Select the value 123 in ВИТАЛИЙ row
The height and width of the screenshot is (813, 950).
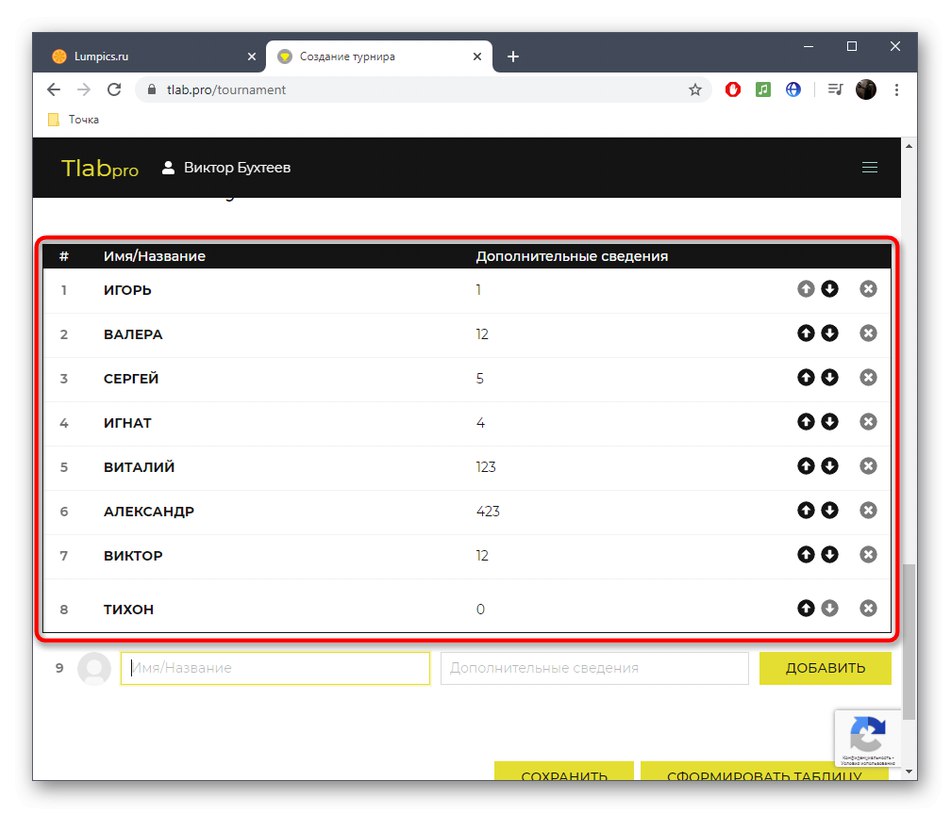tap(486, 467)
